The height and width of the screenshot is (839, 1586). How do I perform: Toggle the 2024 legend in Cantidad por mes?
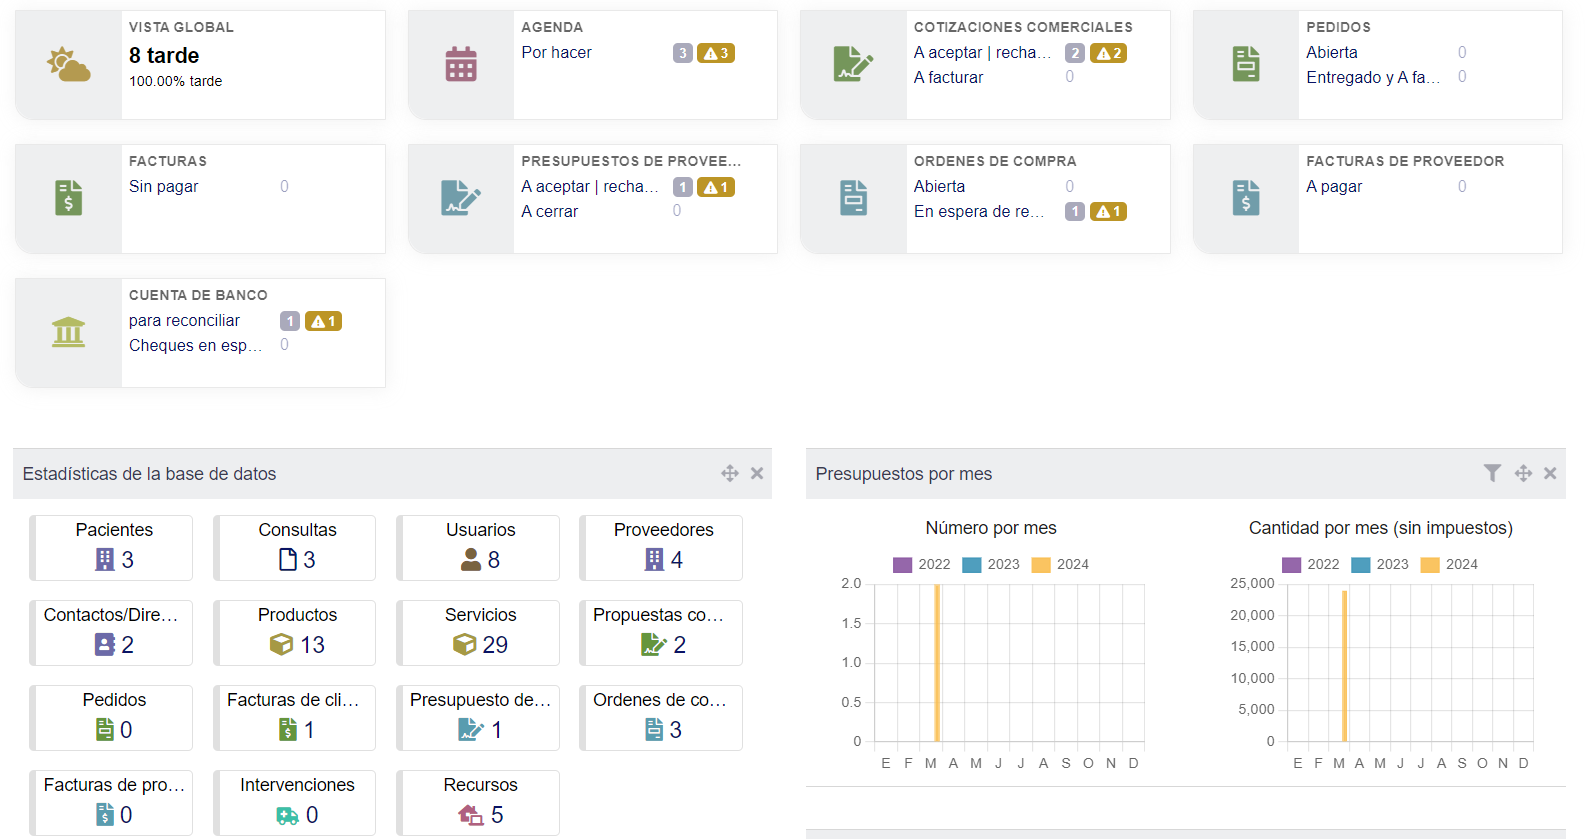coord(1449,565)
